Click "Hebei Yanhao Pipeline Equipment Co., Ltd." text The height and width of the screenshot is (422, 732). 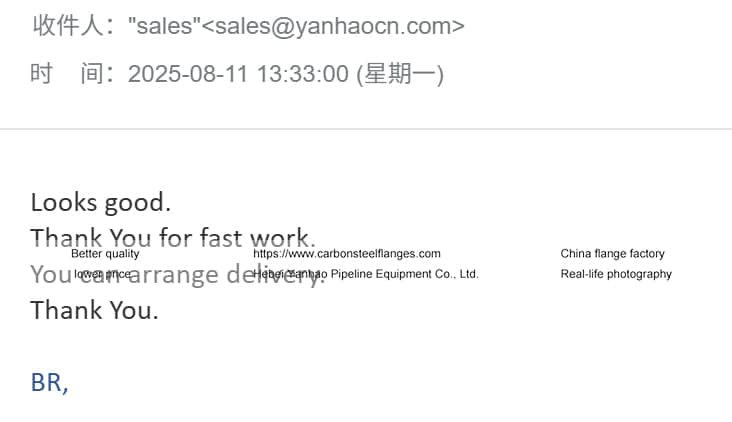366,274
